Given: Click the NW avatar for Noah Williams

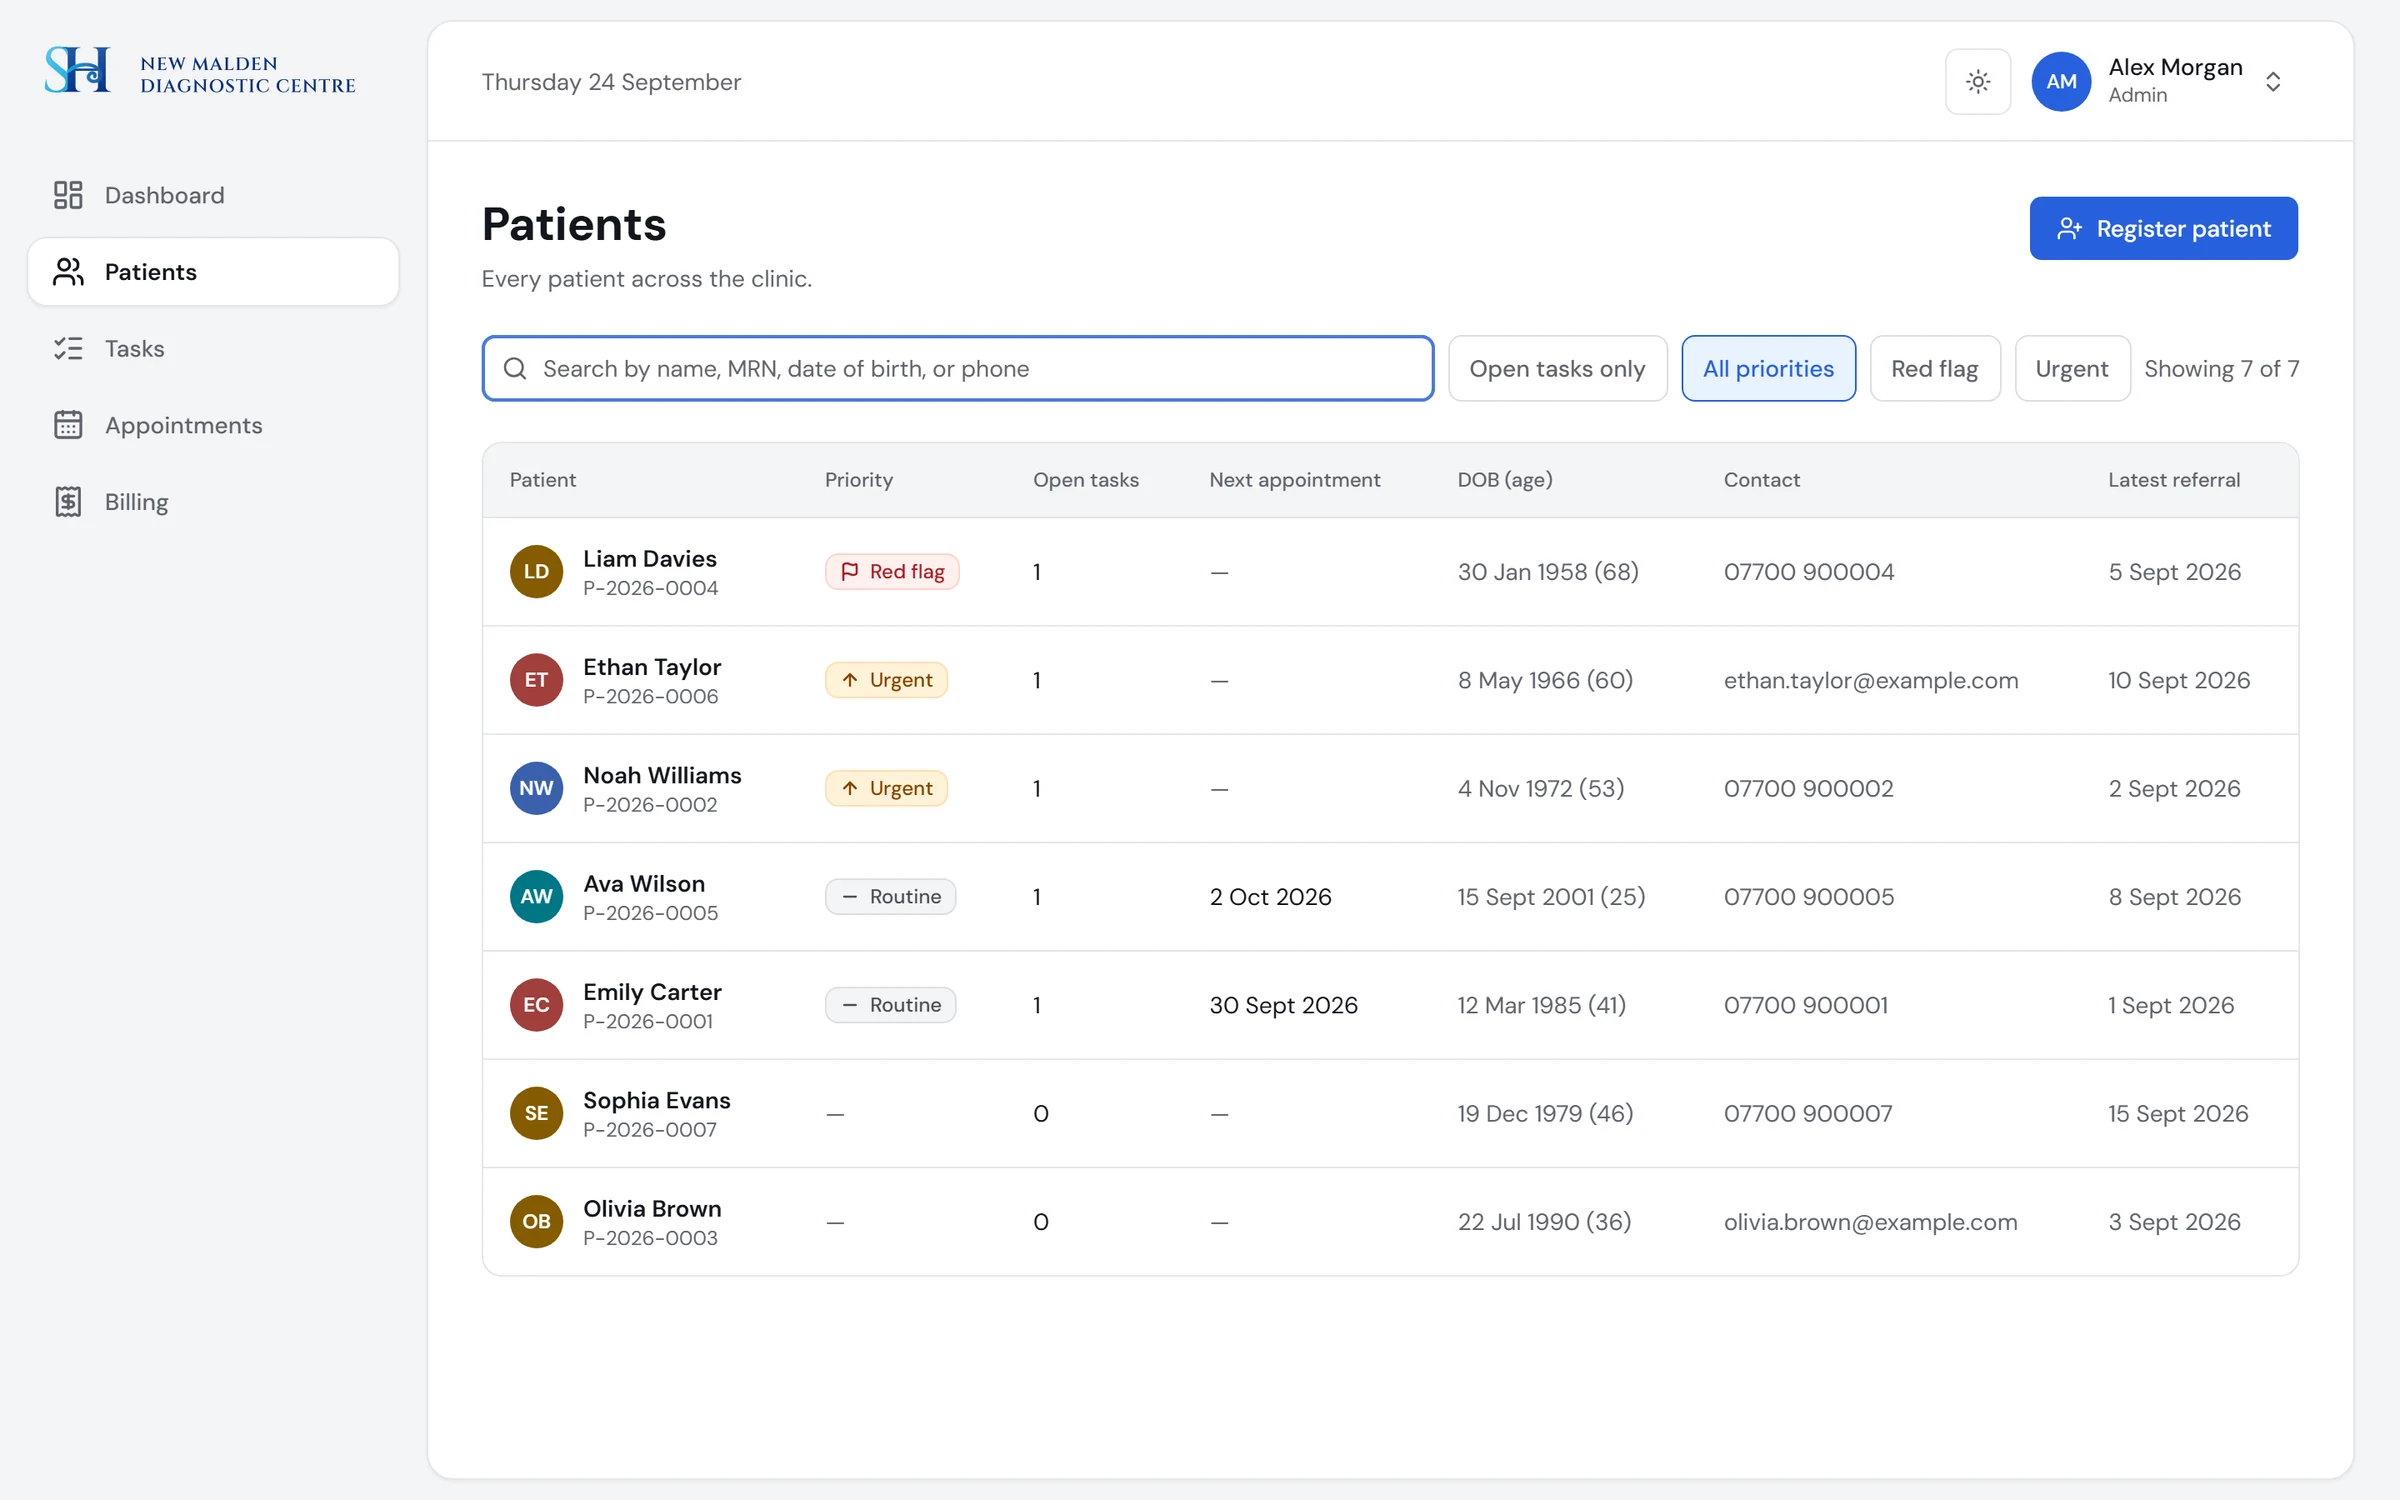Looking at the screenshot, I should (536, 788).
